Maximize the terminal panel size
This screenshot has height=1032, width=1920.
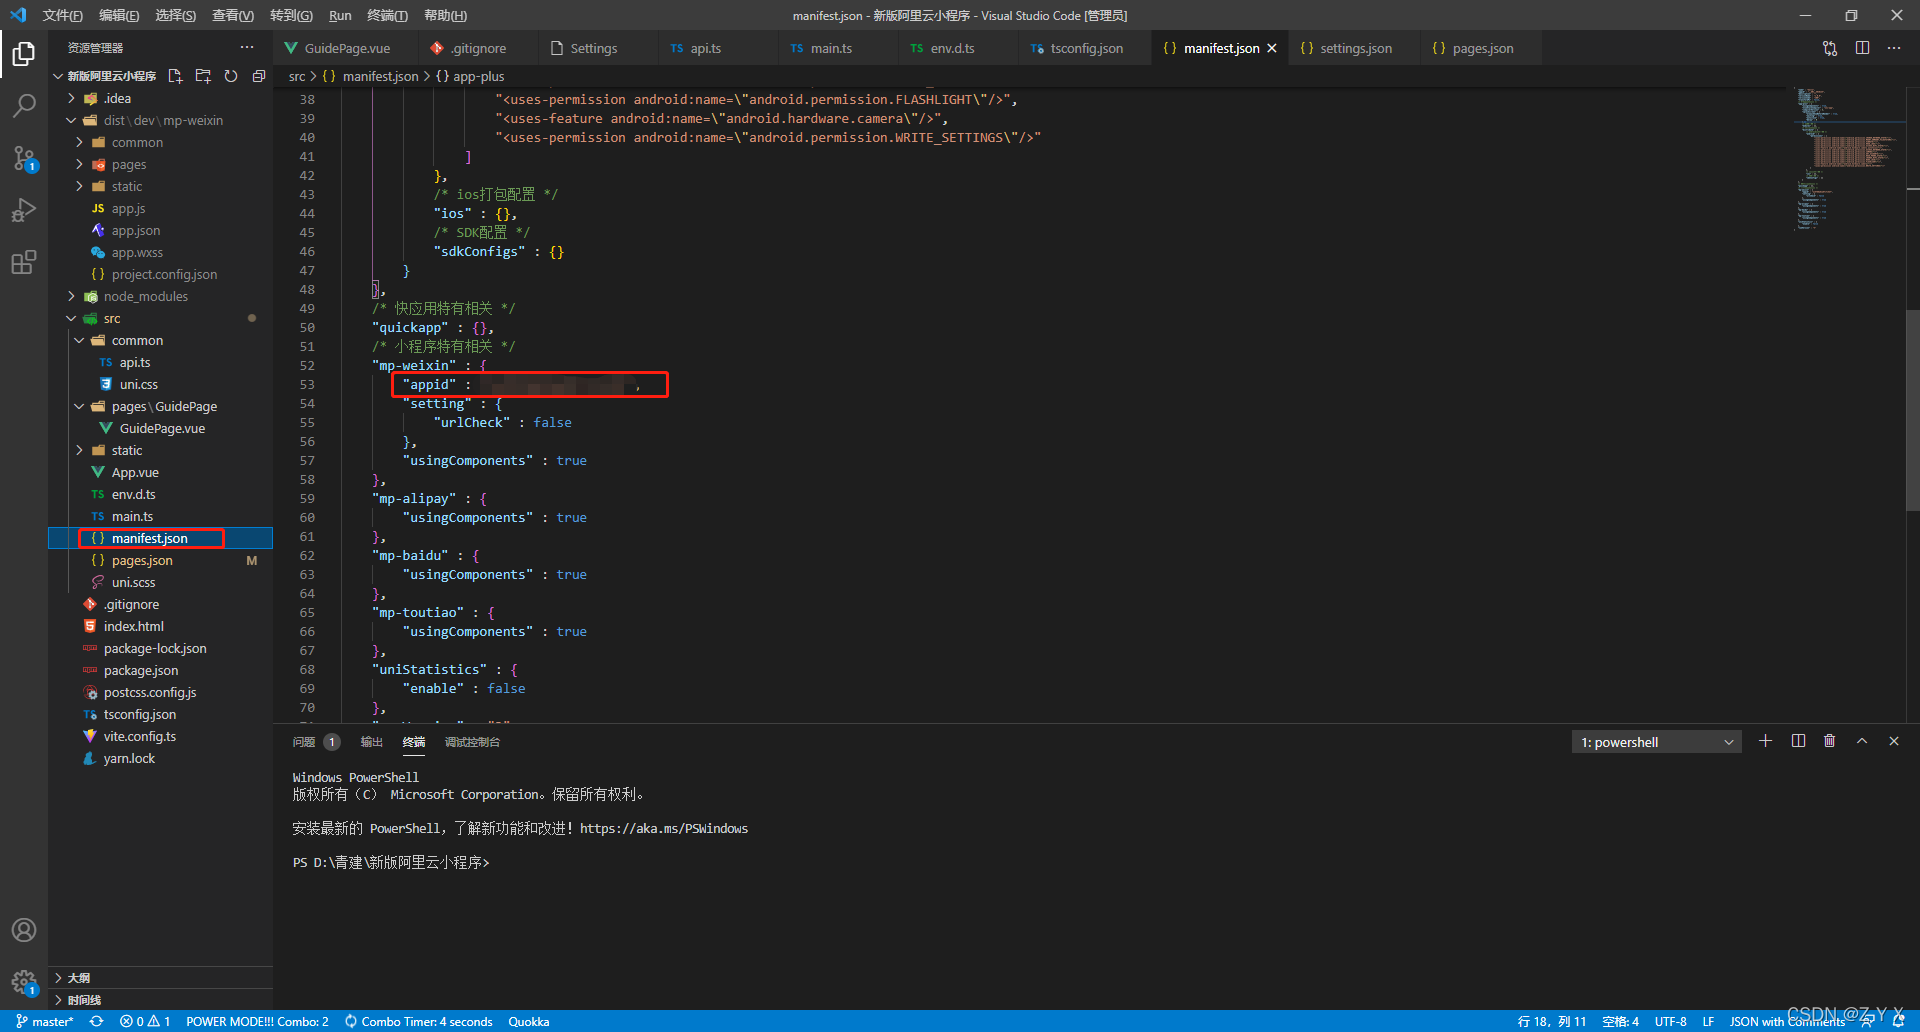coord(1861,741)
